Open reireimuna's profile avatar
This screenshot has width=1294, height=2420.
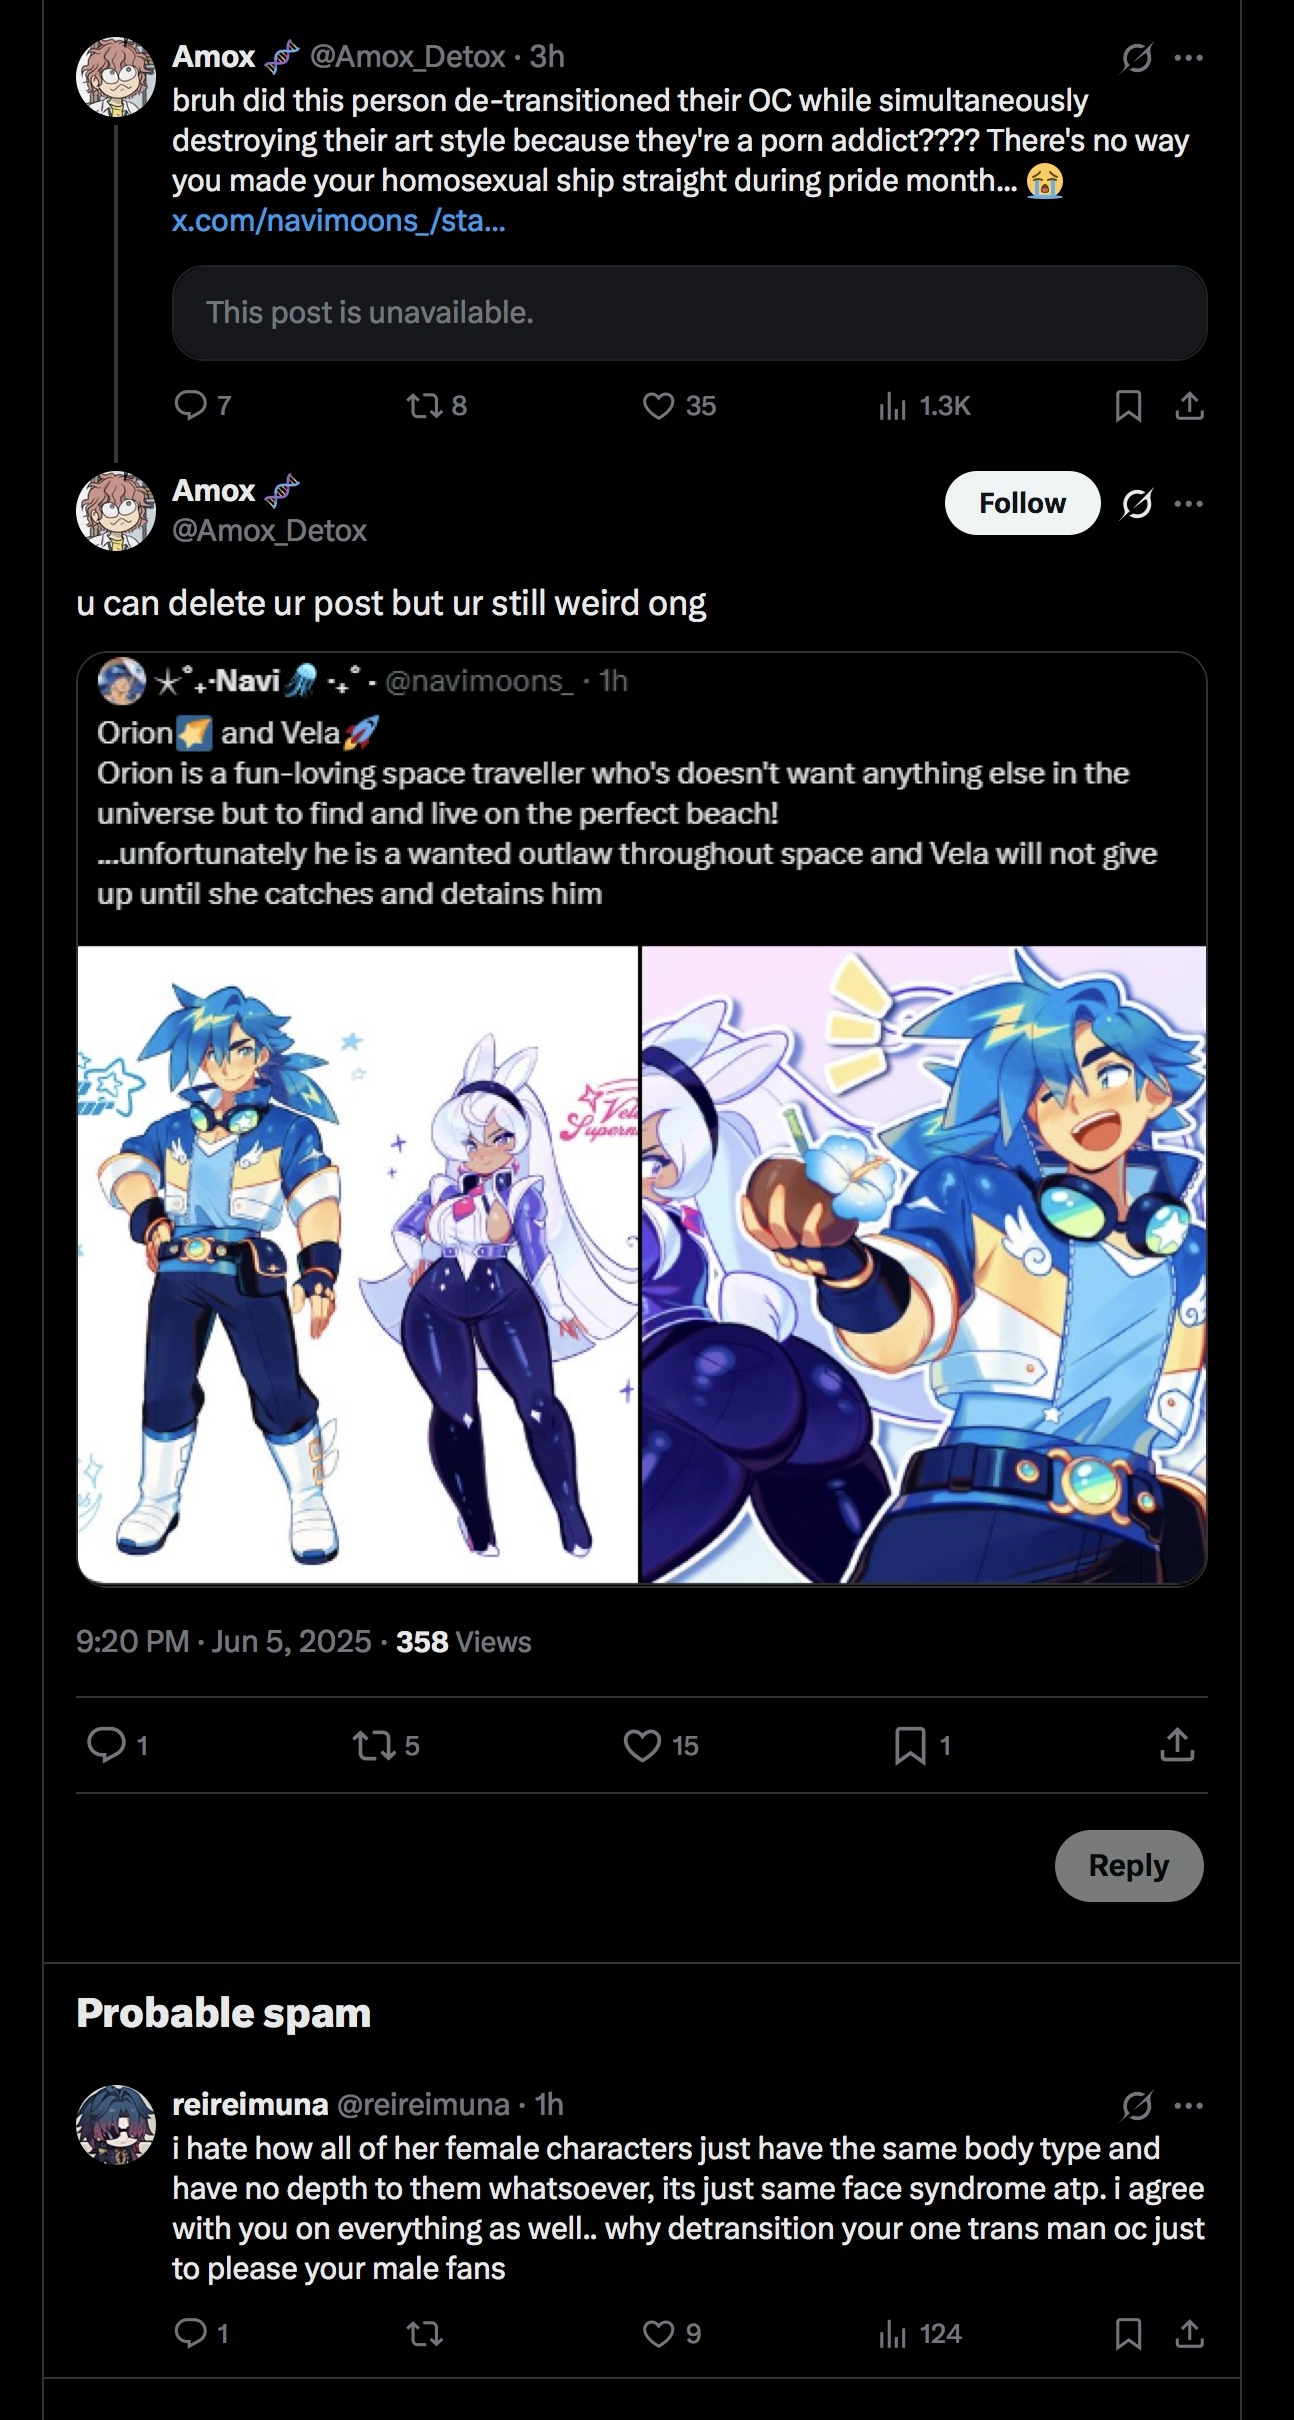click(116, 2124)
